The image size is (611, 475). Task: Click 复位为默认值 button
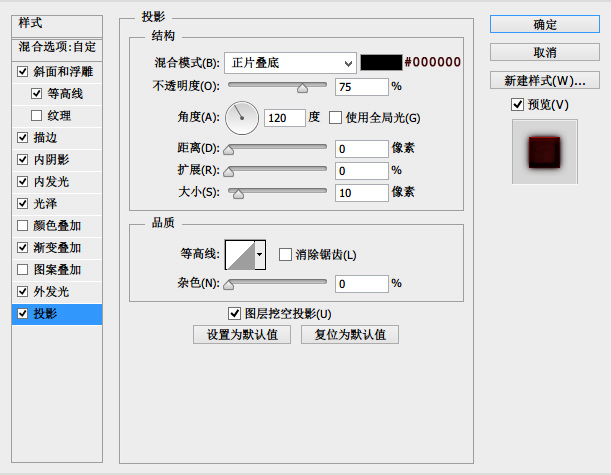tap(350, 335)
